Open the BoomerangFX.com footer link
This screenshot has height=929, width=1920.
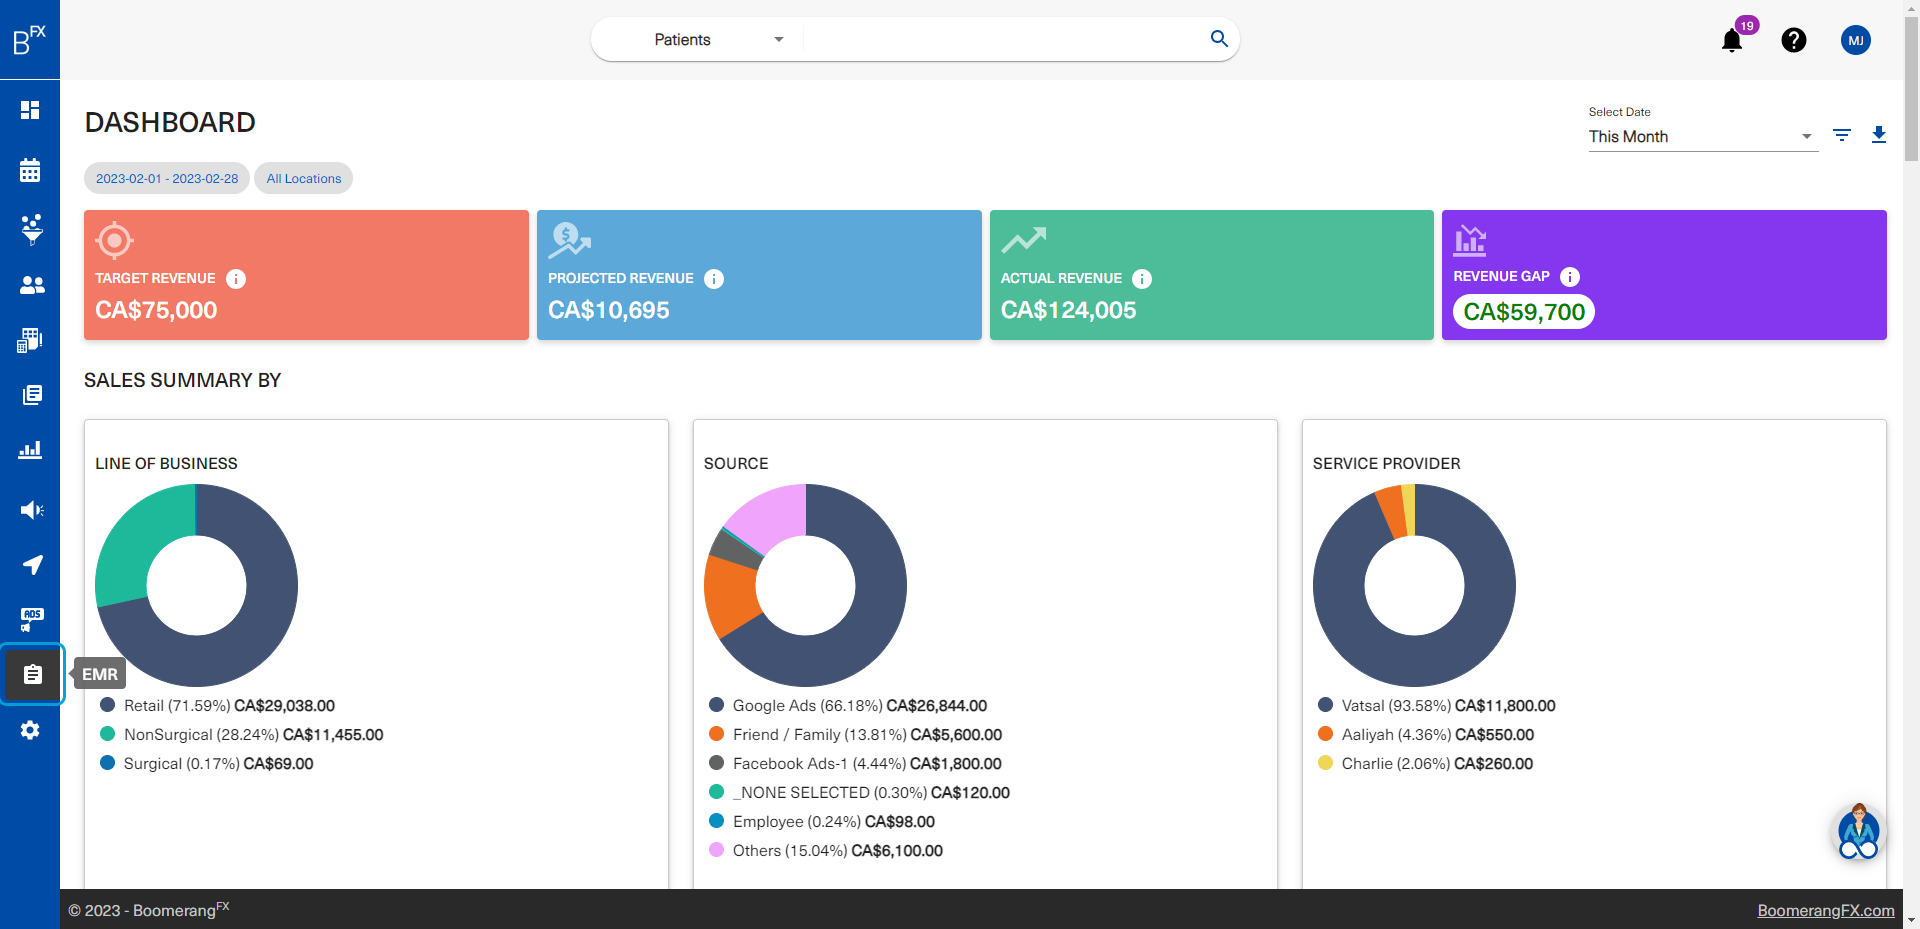[1826, 910]
